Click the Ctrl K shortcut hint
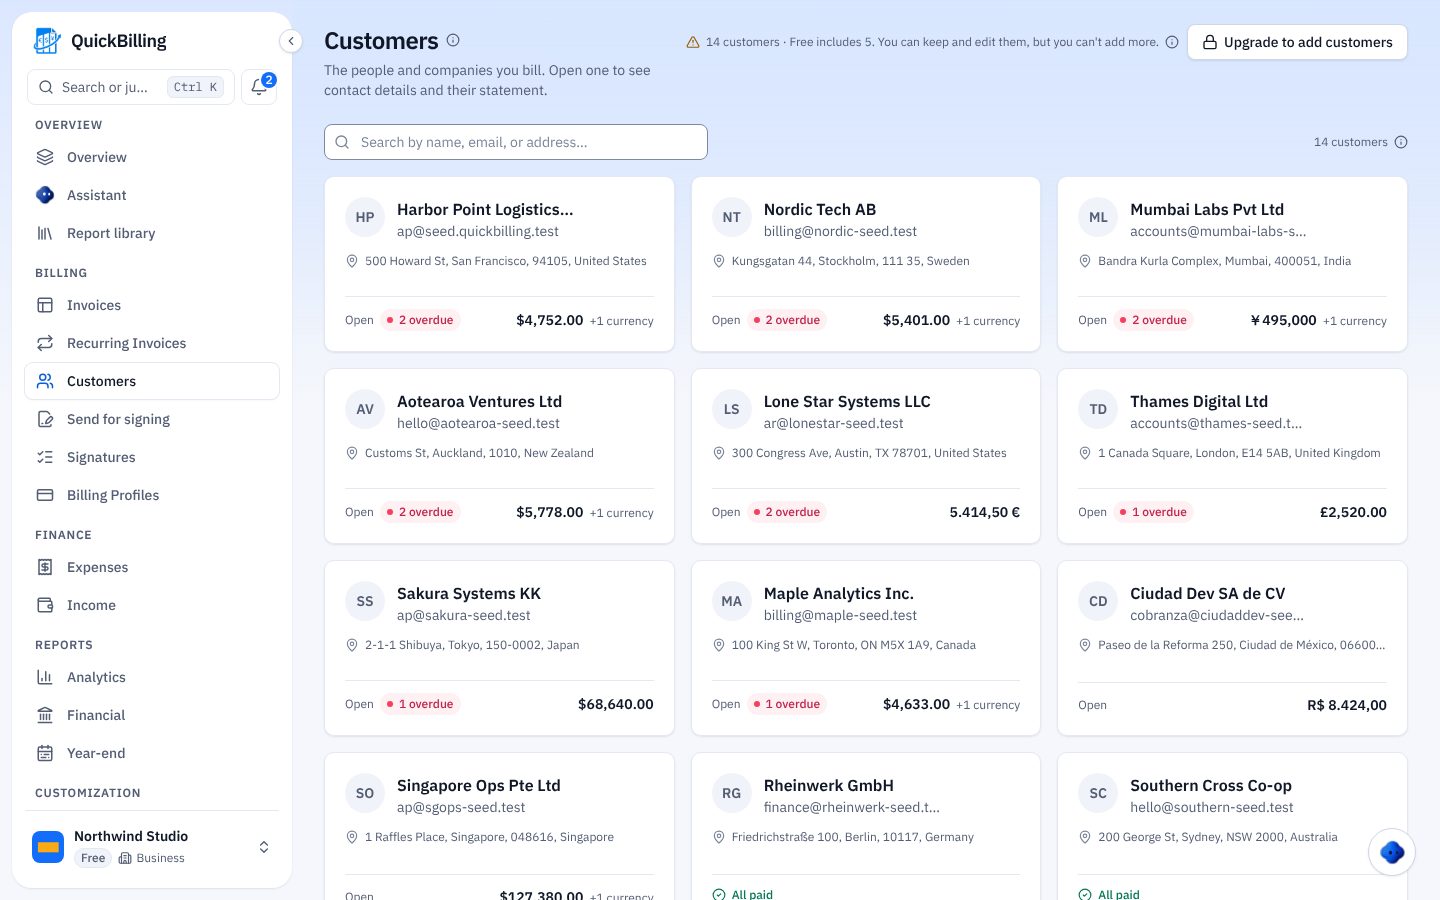The height and width of the screenshot is (900, 1440). pos(195,87)
